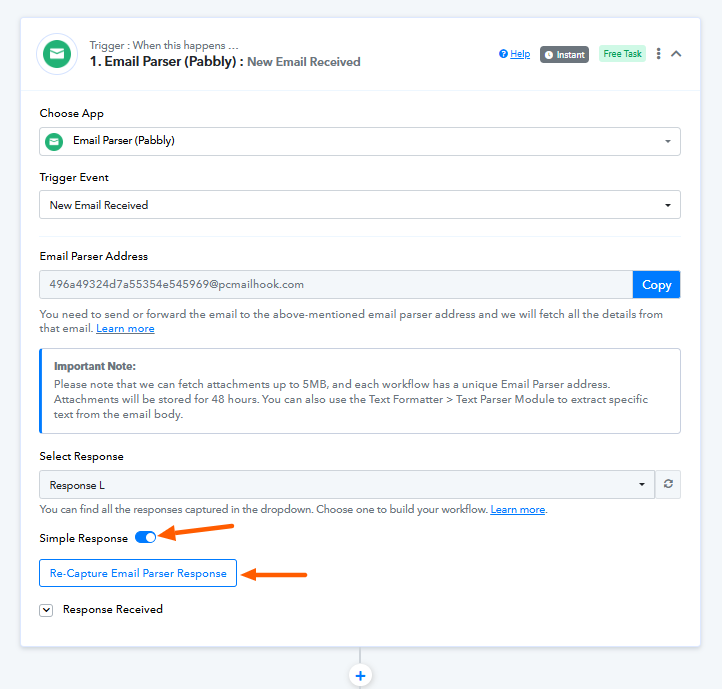722x689 pixels.
Task: Add a new step with plus icon
Action: (361, 676)
